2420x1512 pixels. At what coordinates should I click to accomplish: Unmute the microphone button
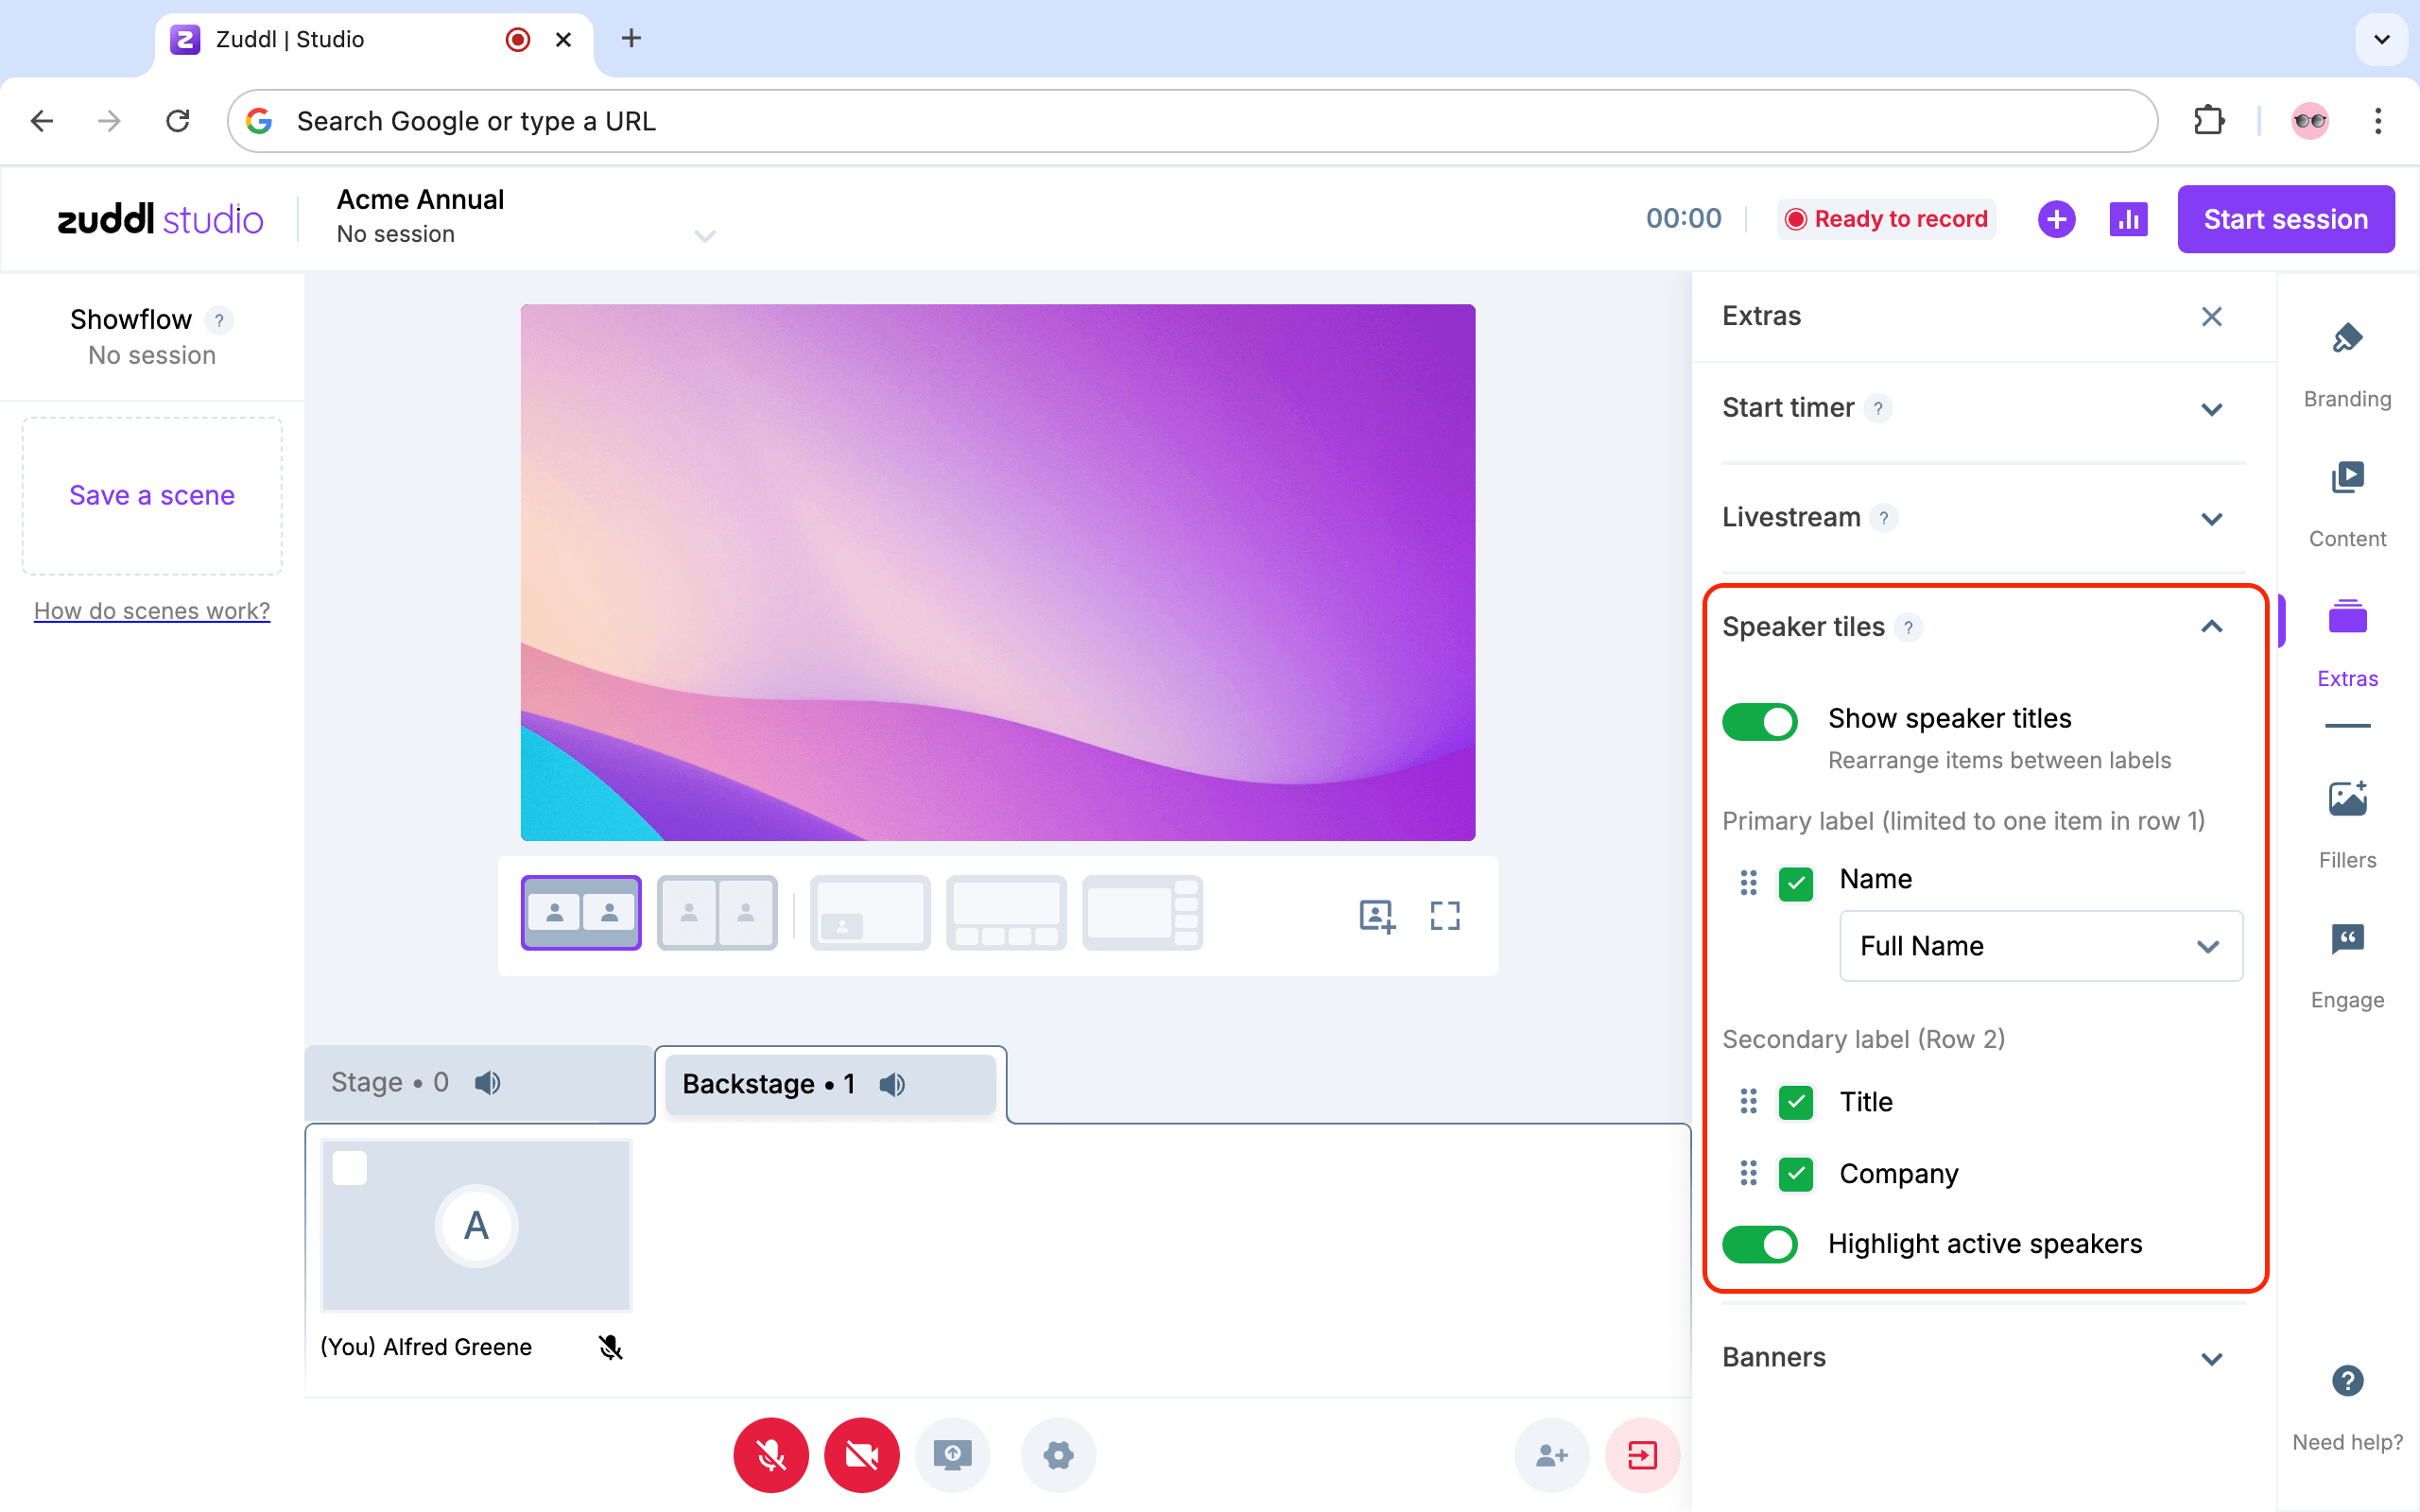[x=770, y=1455]
